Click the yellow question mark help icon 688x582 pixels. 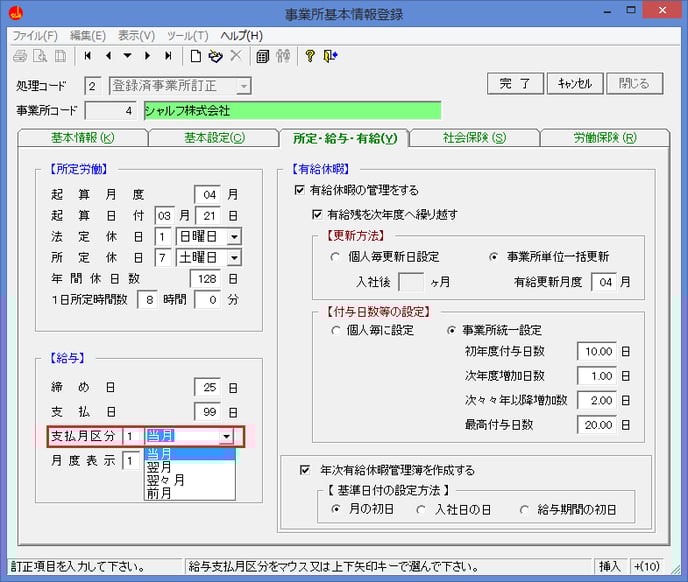(x=310, y=56)
